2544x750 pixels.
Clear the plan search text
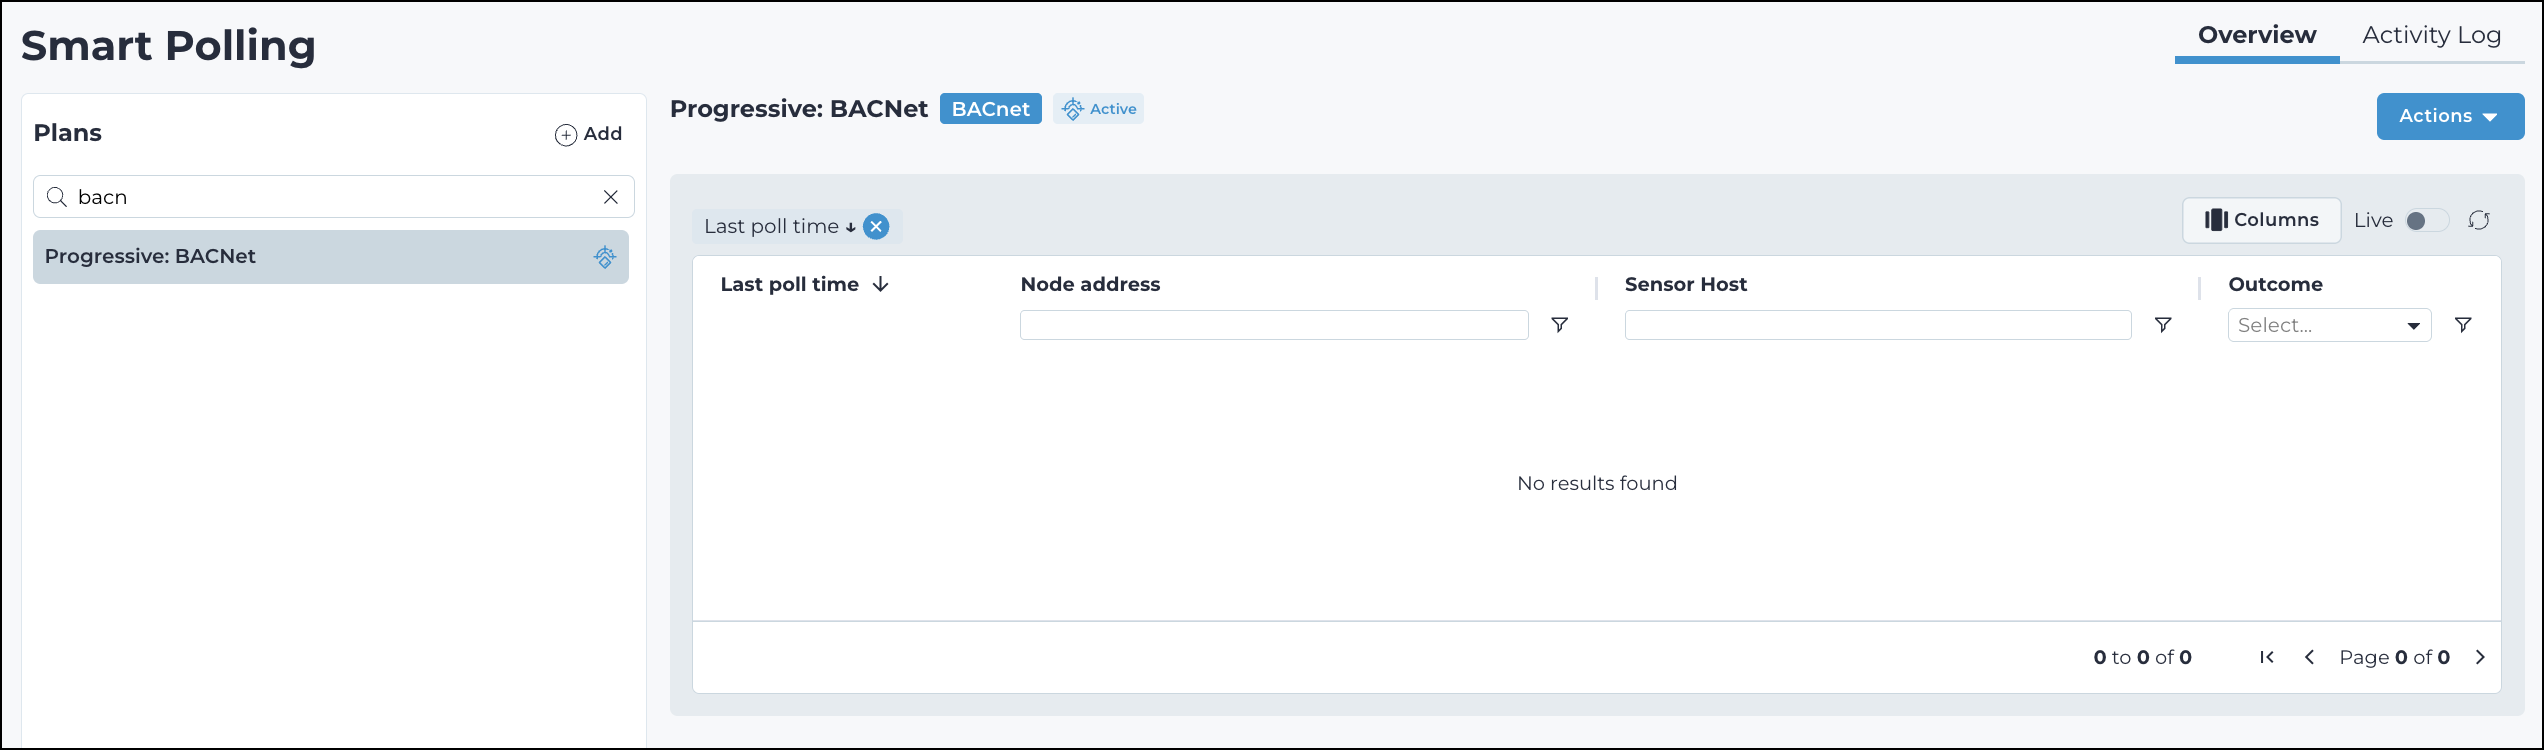[x=611, y=197]
